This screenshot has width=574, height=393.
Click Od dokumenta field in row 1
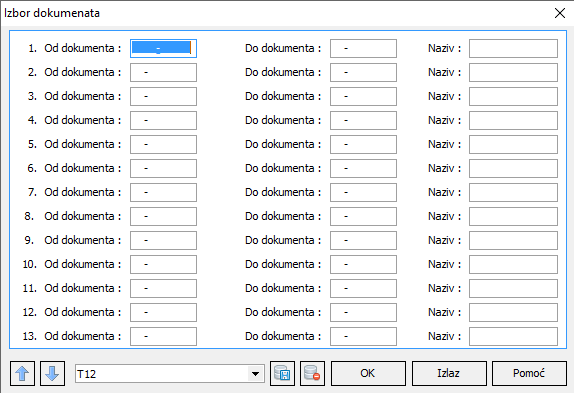tap(163, 48)
